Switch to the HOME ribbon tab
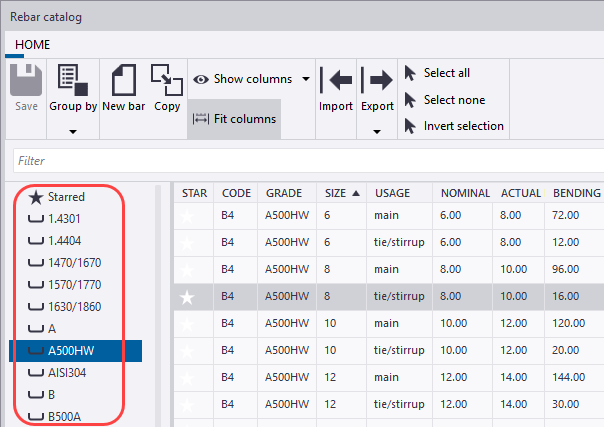This screenshot has width=604, height=427. pos(32,45)
